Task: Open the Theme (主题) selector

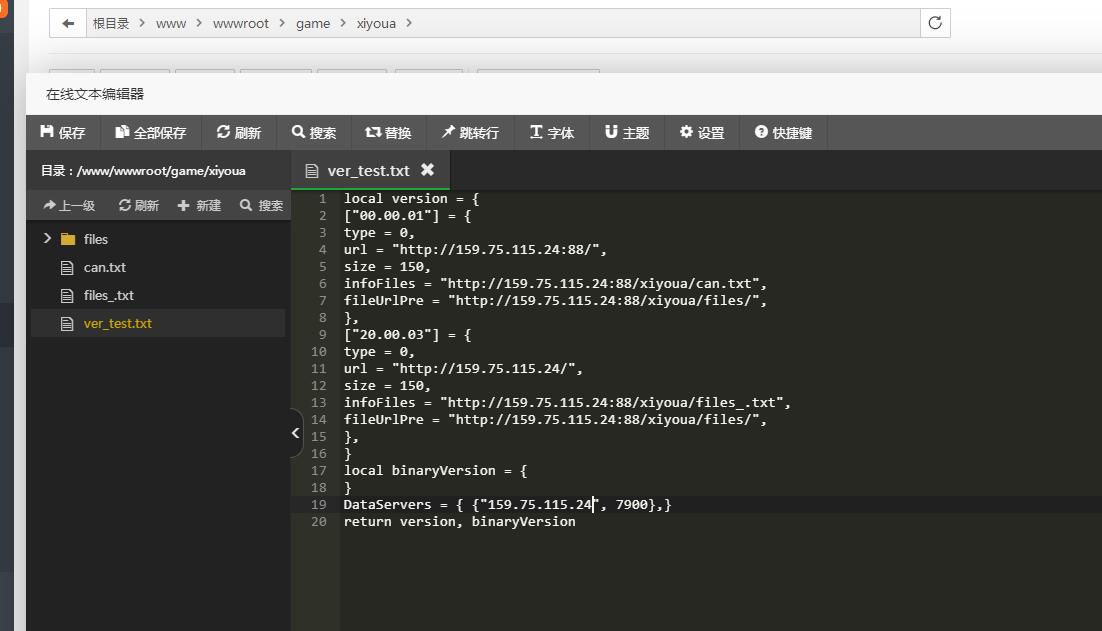Action: click(627, 132)
